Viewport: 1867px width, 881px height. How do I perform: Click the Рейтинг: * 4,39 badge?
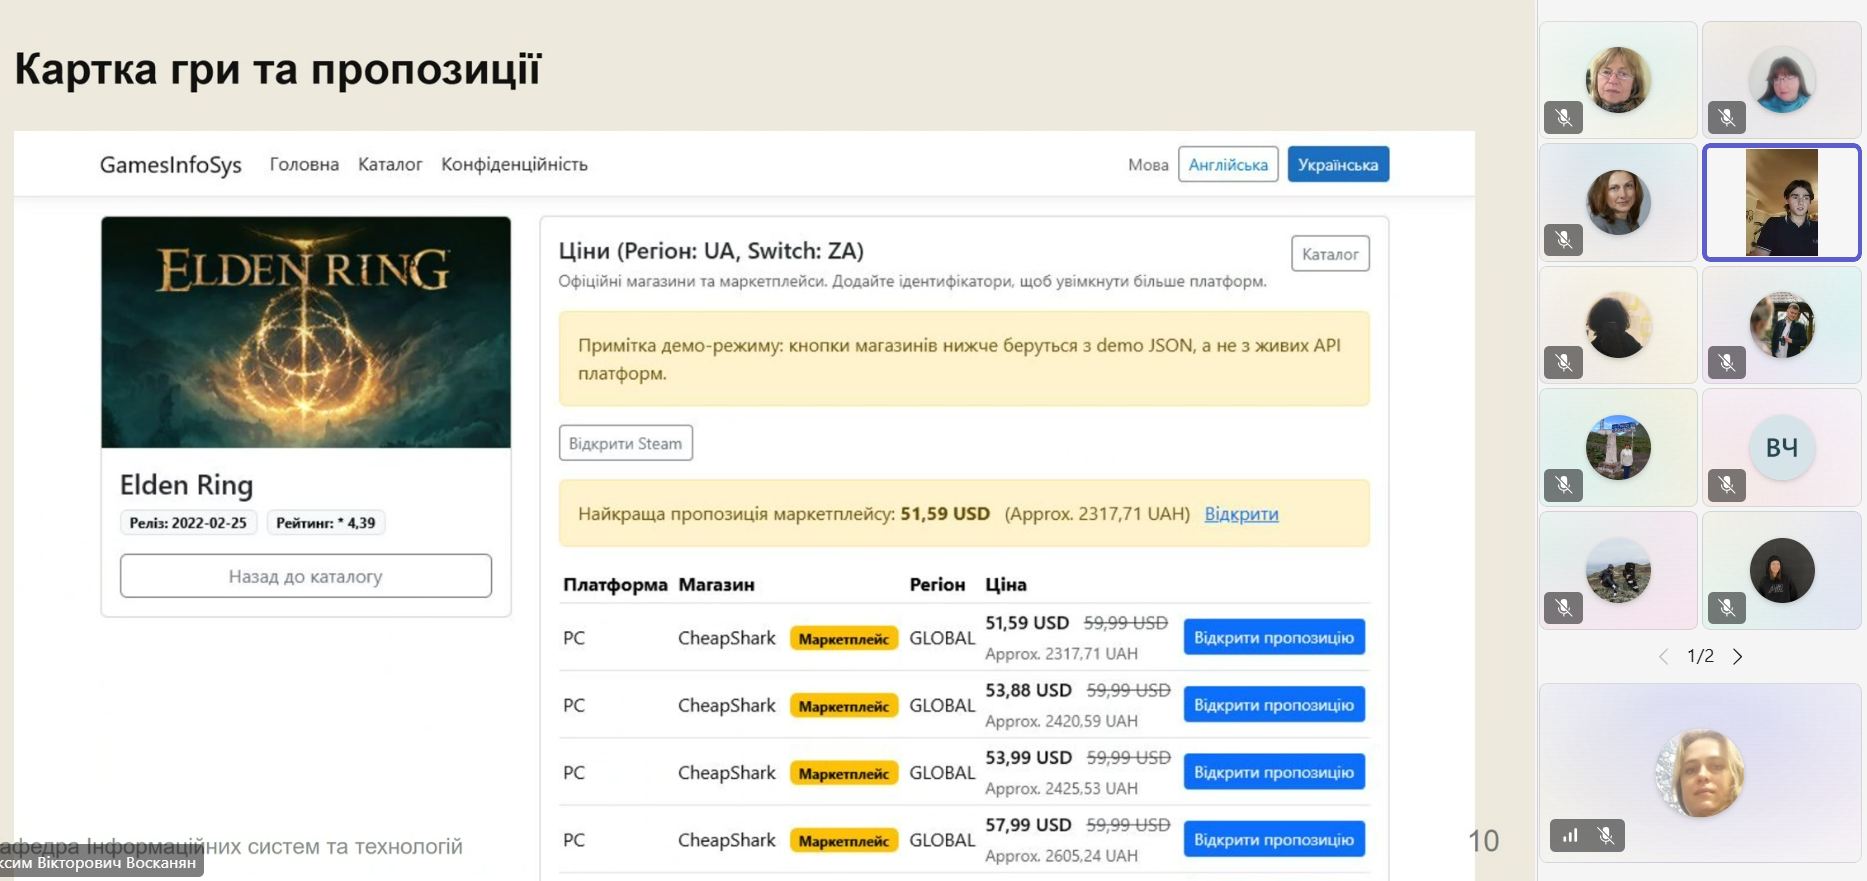point(326,523)
